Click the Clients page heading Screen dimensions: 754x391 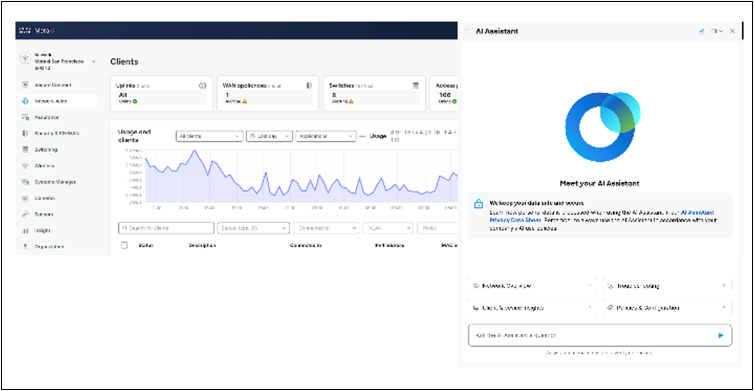(x=124, y=62)
